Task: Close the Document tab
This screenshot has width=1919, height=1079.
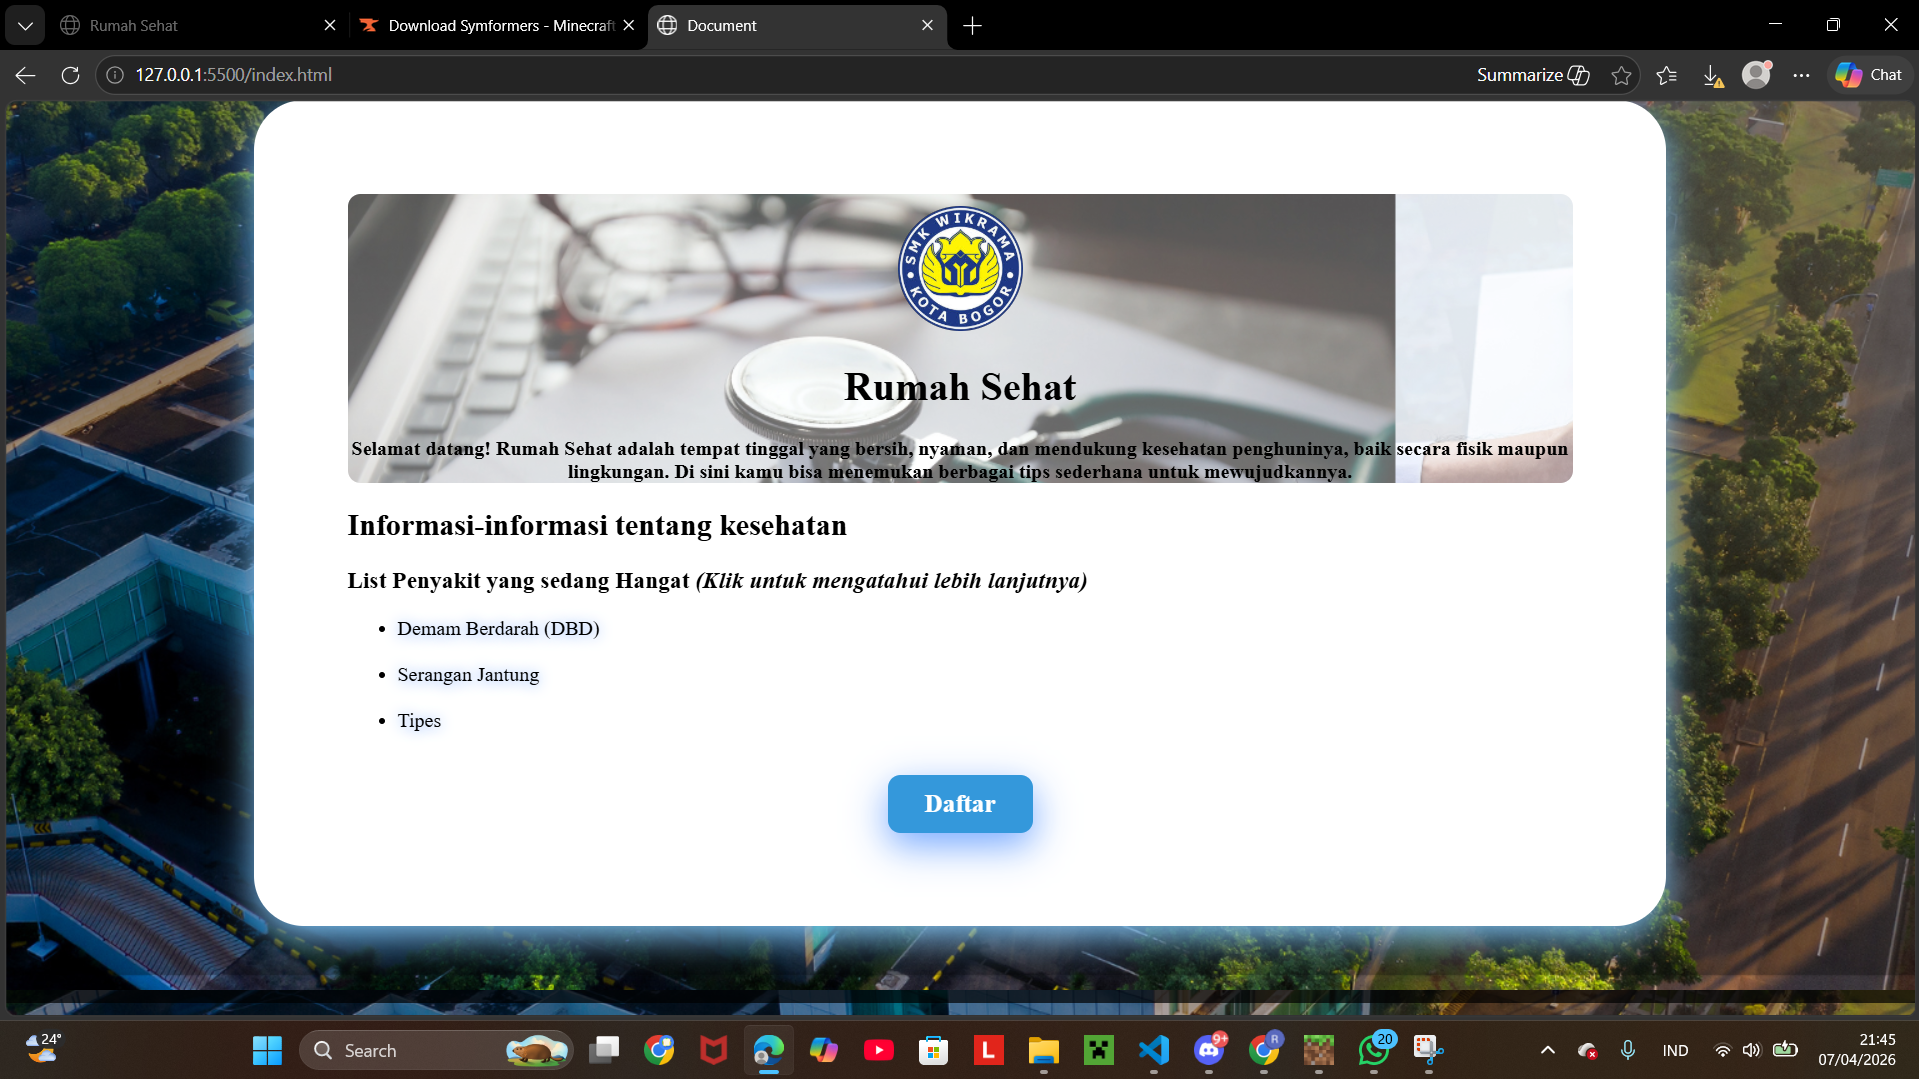Action: (927, 25)
